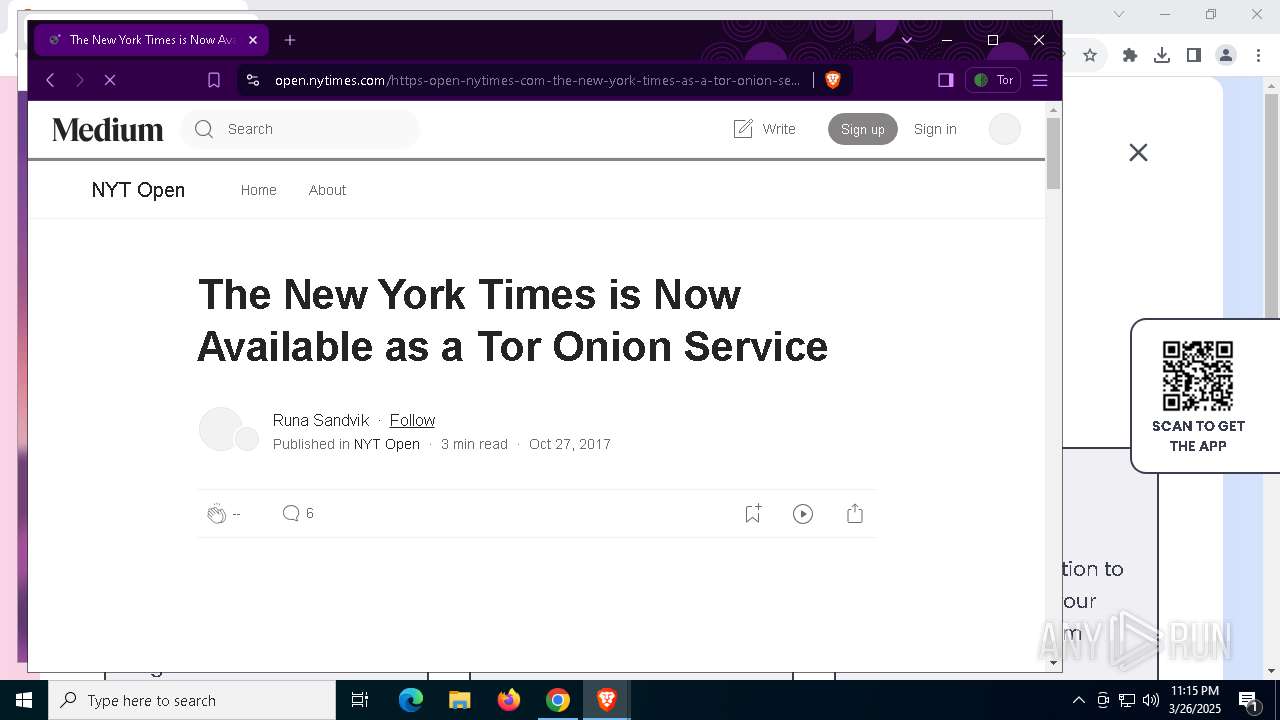Launch Firefox from the taskbar
Viewport: 1280px width, 720px height.
[509, 700]
